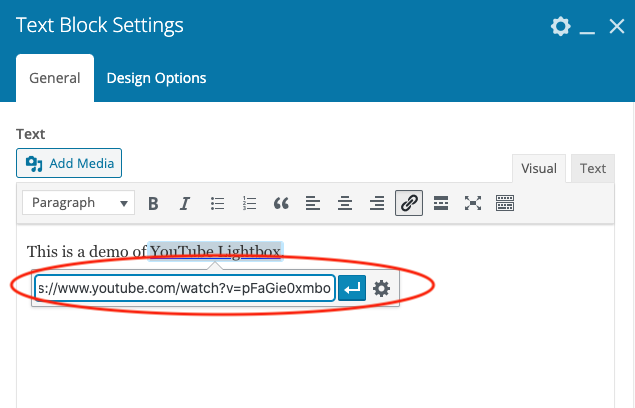Center-align the text
This screenshot has width=635, height=408.
pos(345,203)
